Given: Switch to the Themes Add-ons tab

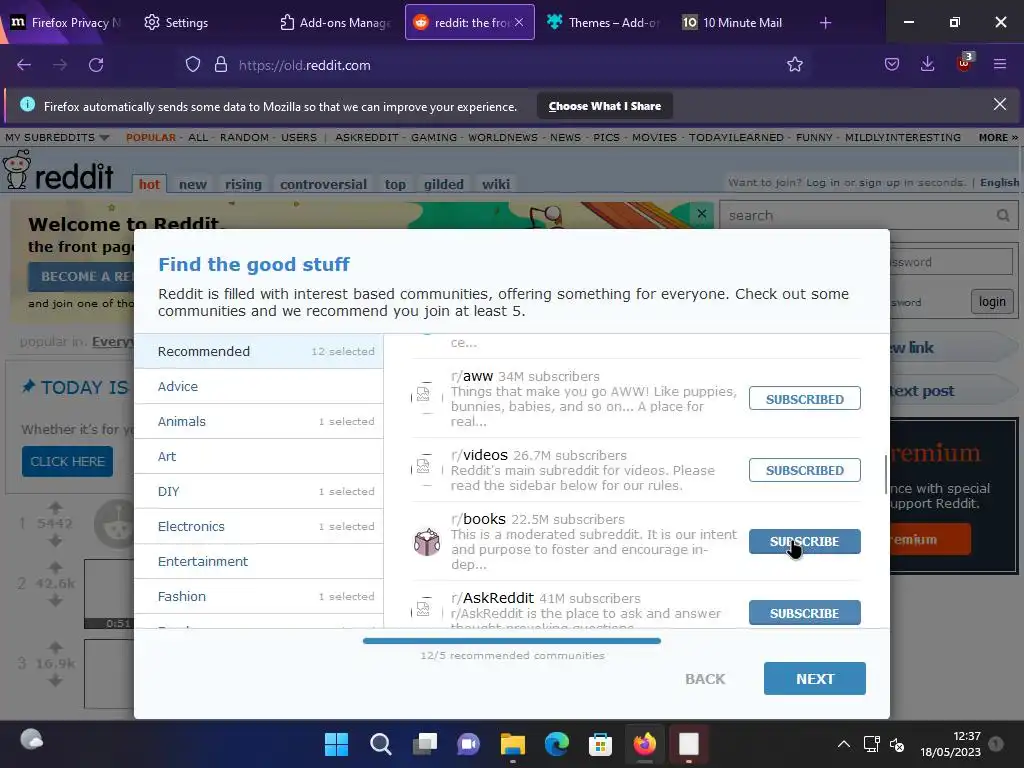Looking at the screenshot, I should pyautogui.click(x=605, y=22).
